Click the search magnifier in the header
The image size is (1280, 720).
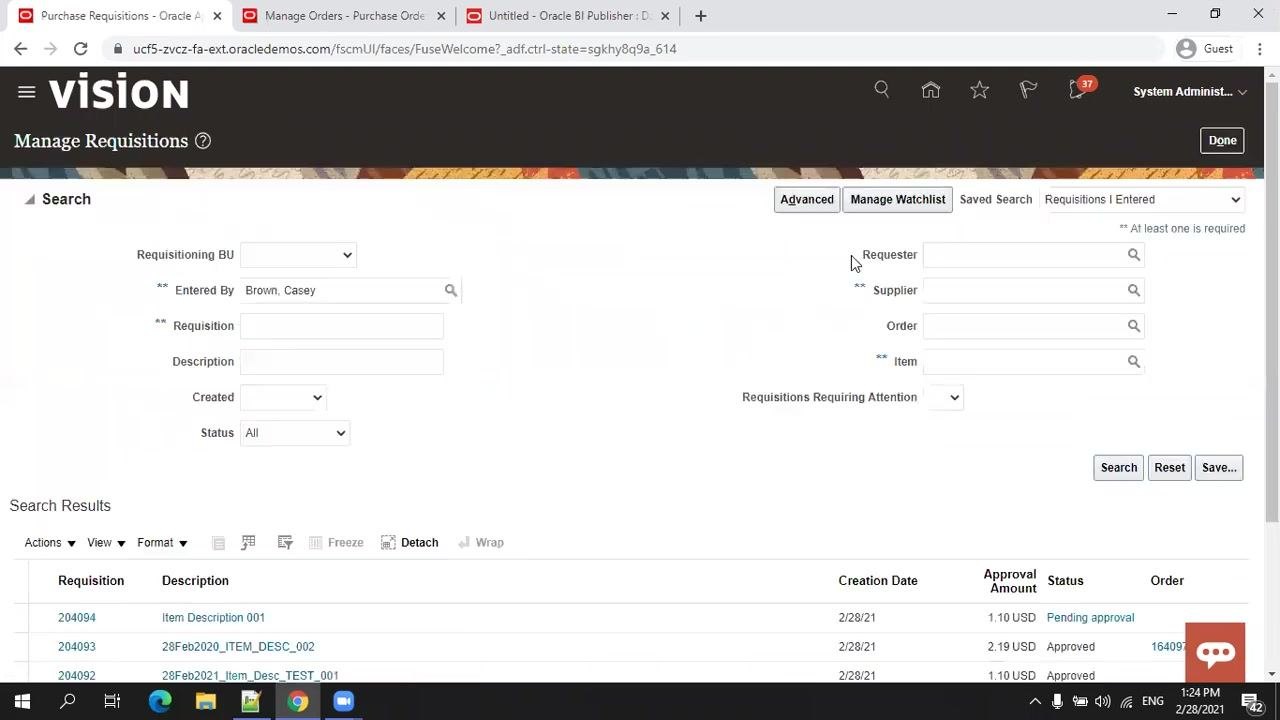pyautogui.click(x=881, y=90)
